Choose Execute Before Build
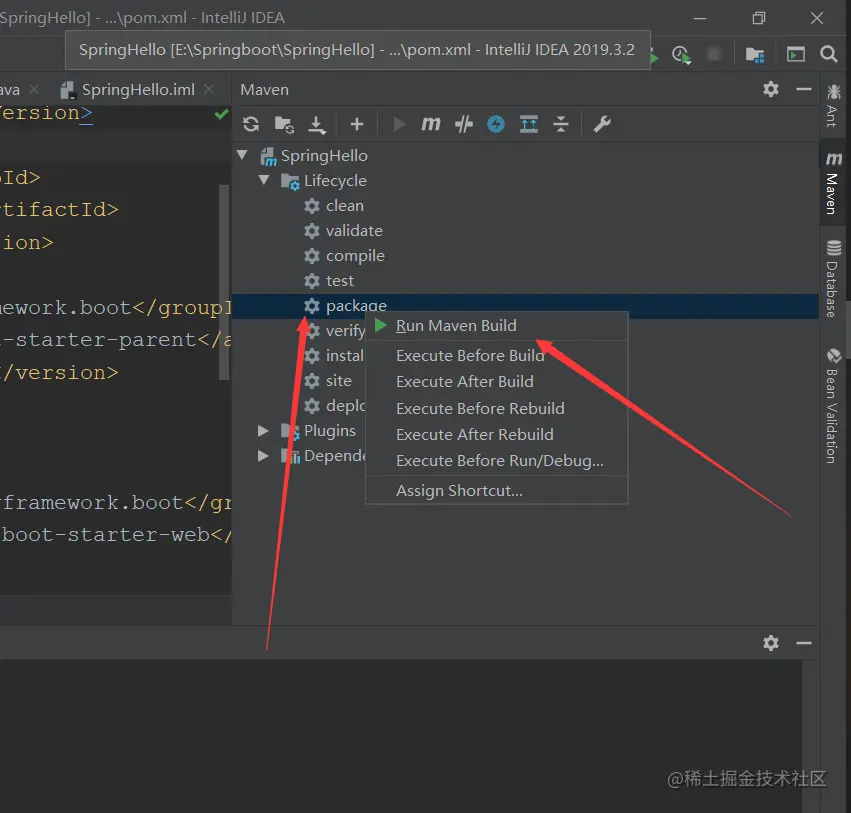The image size is (851, 813). pos(497,355)
